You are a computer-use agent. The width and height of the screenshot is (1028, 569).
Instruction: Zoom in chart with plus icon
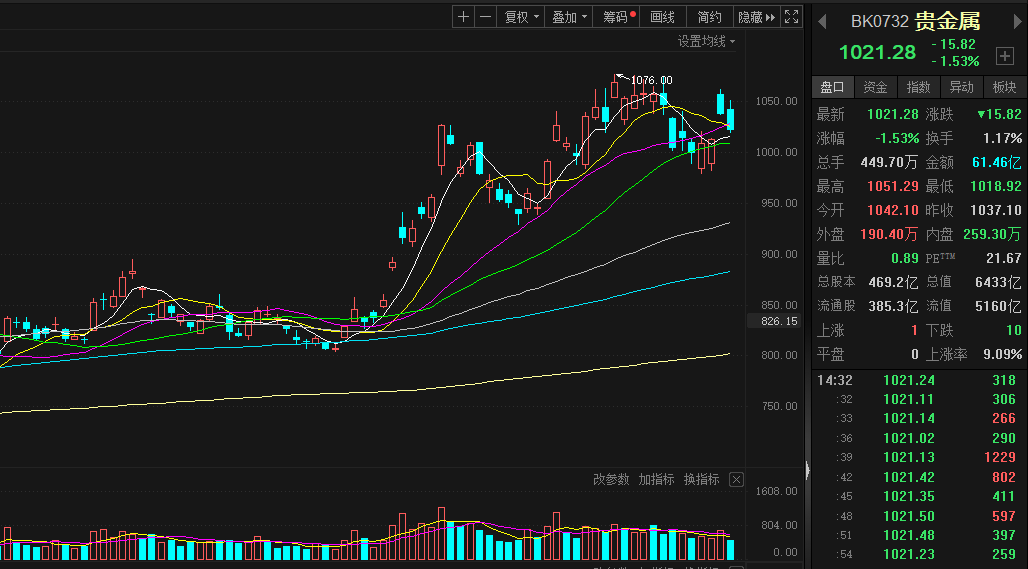[x=463, y=17]
